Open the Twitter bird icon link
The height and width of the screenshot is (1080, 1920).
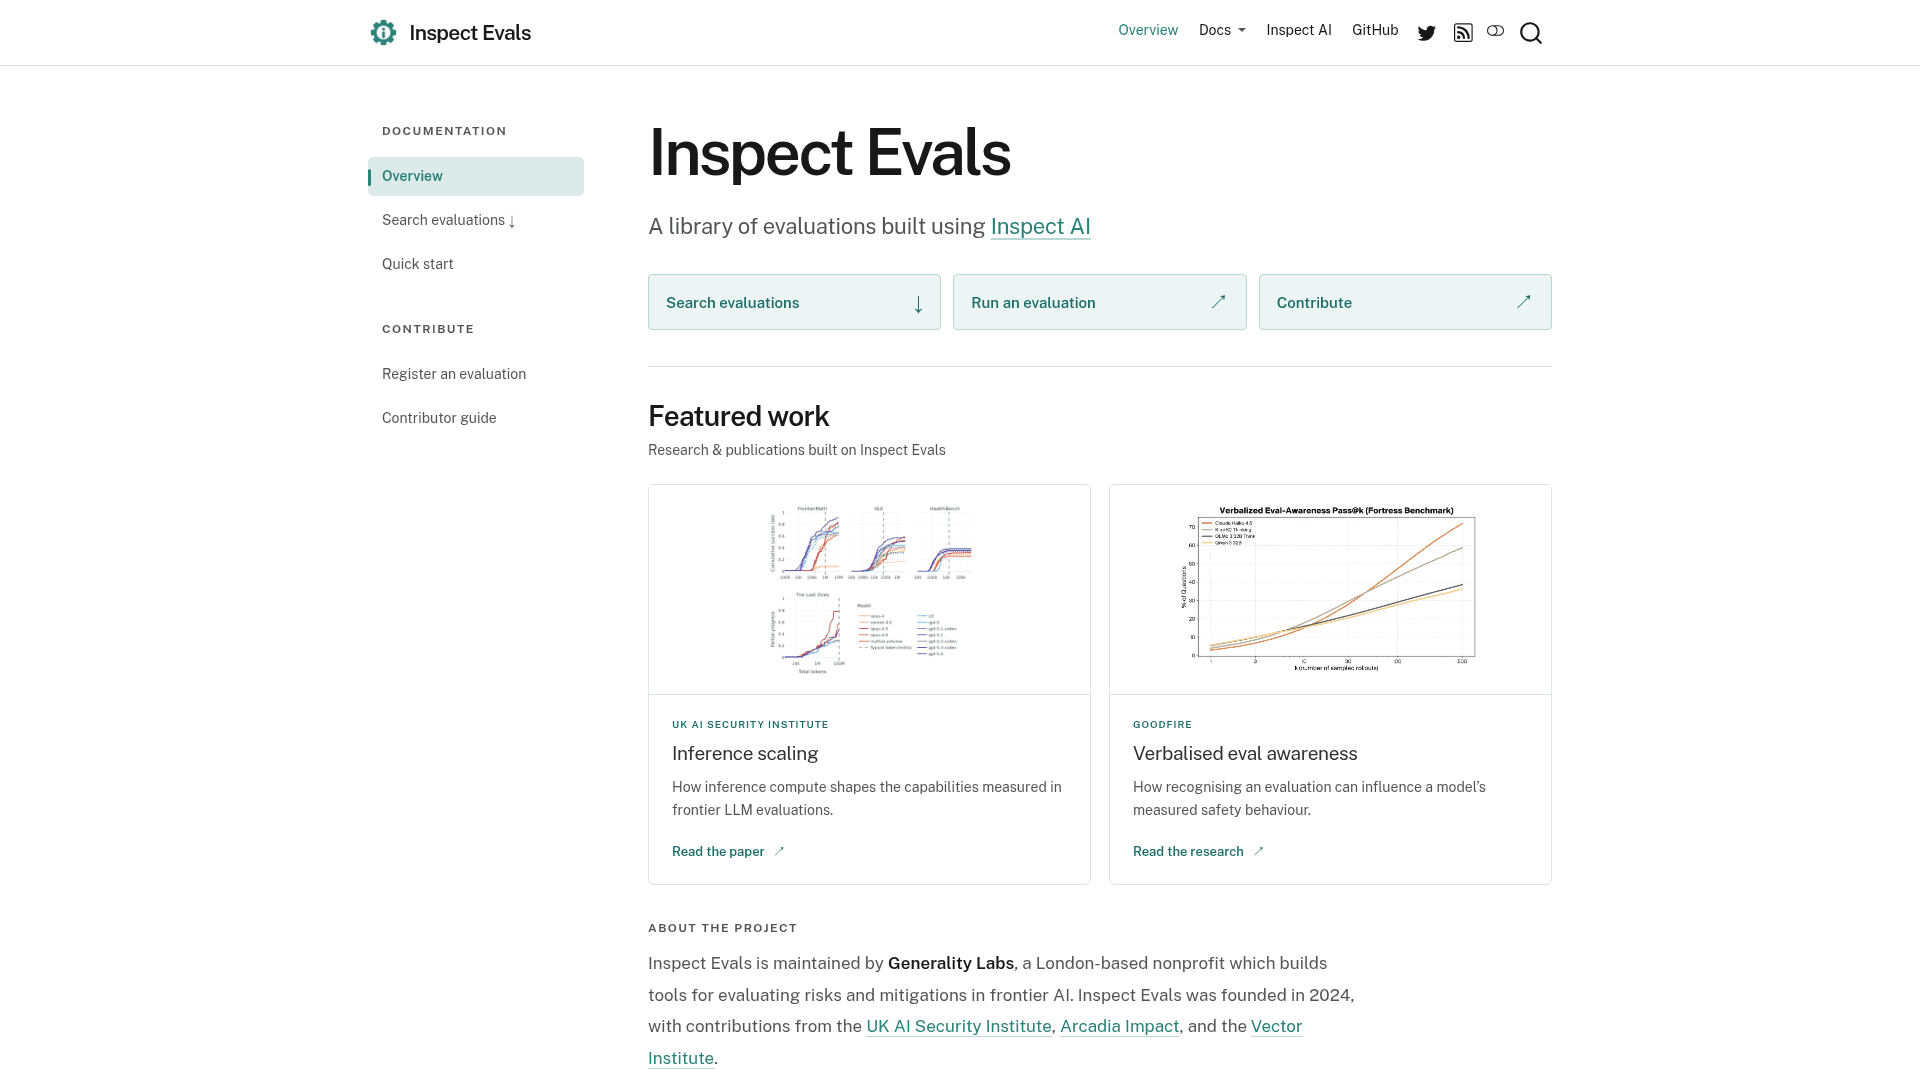[1427, 33]
